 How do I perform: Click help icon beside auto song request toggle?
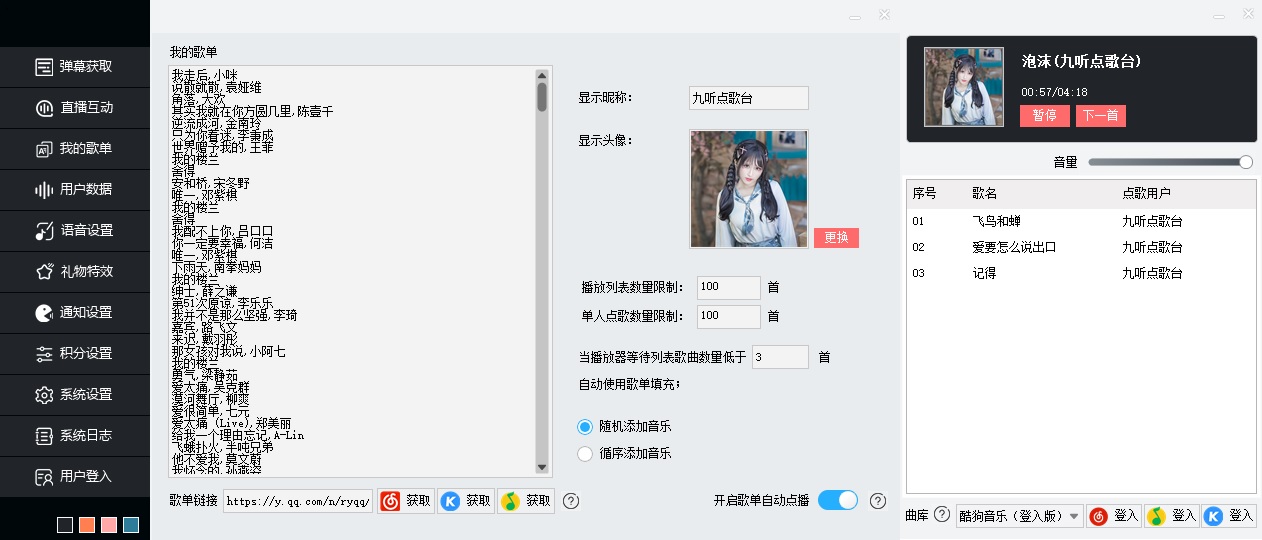(878, 501)
